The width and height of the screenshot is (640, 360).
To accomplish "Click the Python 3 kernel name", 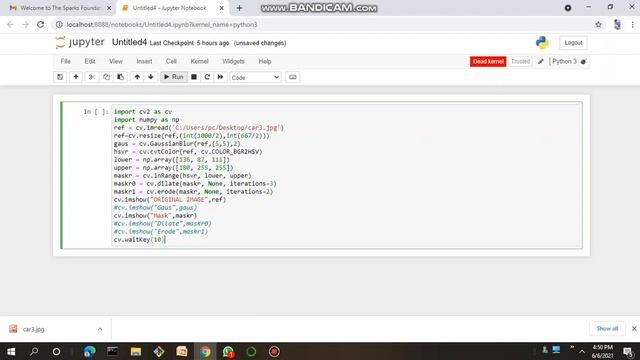I will pos(564,62).
